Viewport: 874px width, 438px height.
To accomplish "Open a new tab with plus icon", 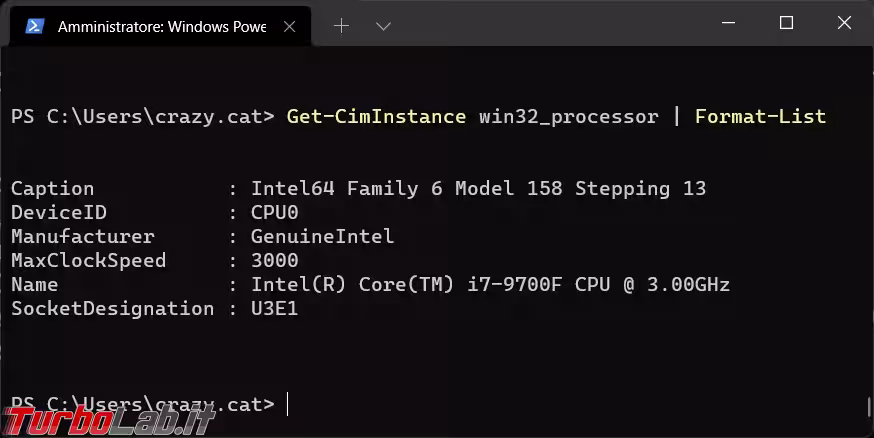I will (341, 26).
